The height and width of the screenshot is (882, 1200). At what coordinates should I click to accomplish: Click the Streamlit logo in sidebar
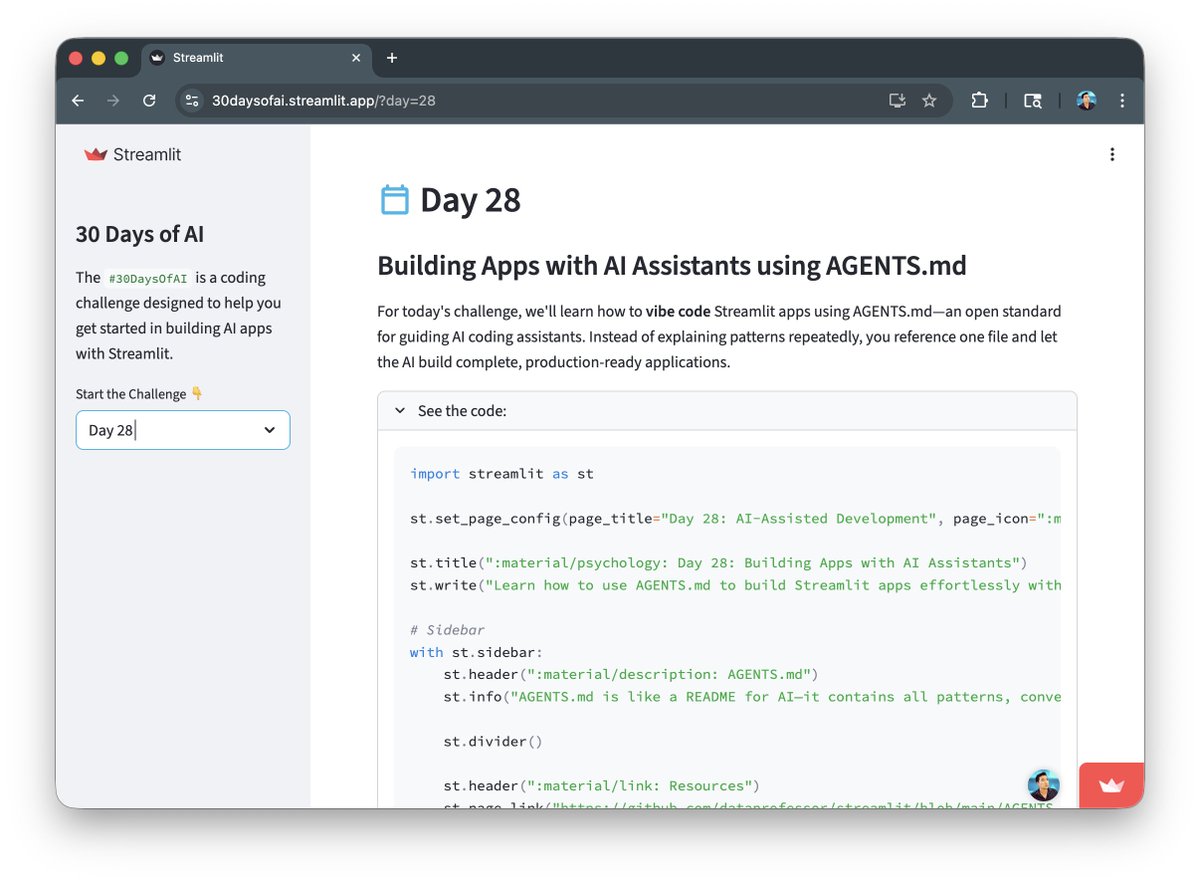click(133, 155)
